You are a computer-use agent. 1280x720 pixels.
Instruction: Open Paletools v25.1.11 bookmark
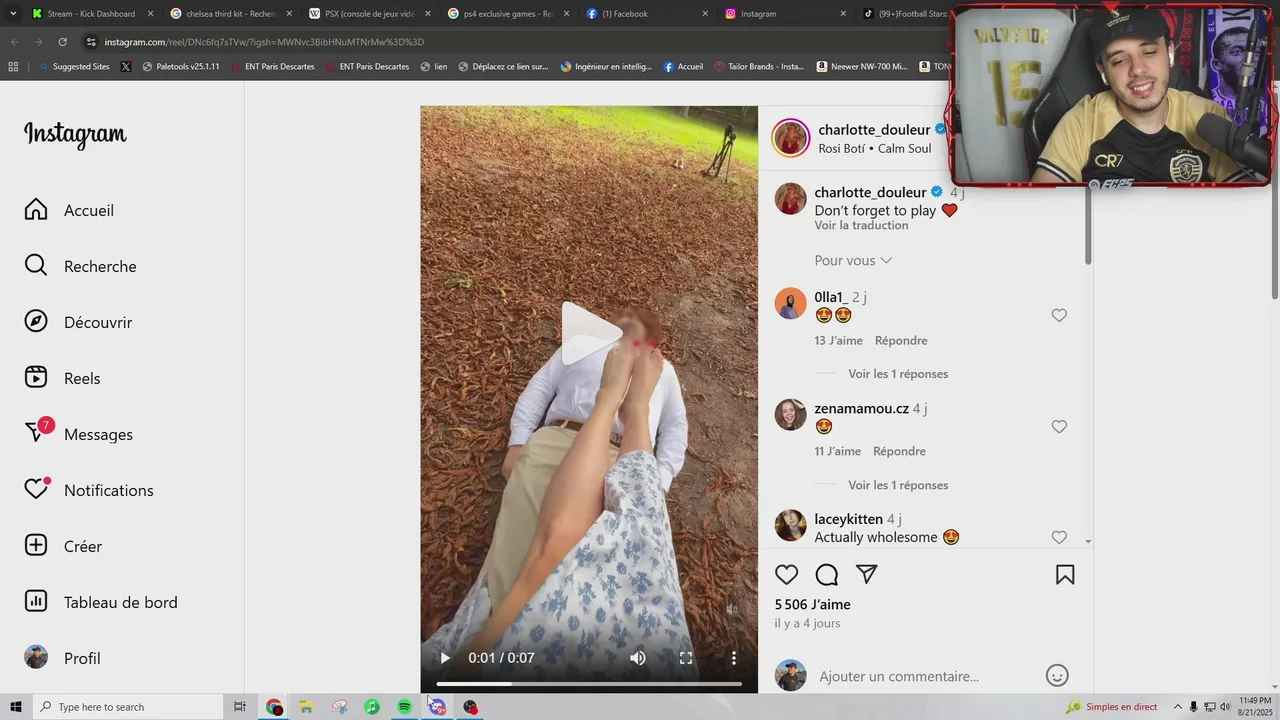(x=180, y=67)
